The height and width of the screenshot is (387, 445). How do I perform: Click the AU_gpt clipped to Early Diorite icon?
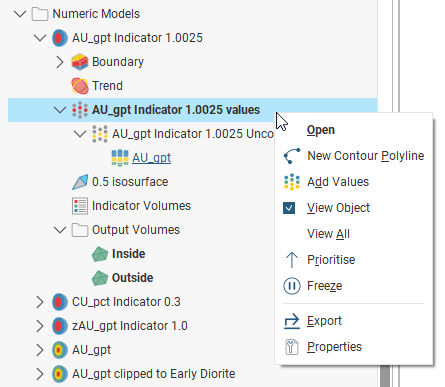[60, 374]
